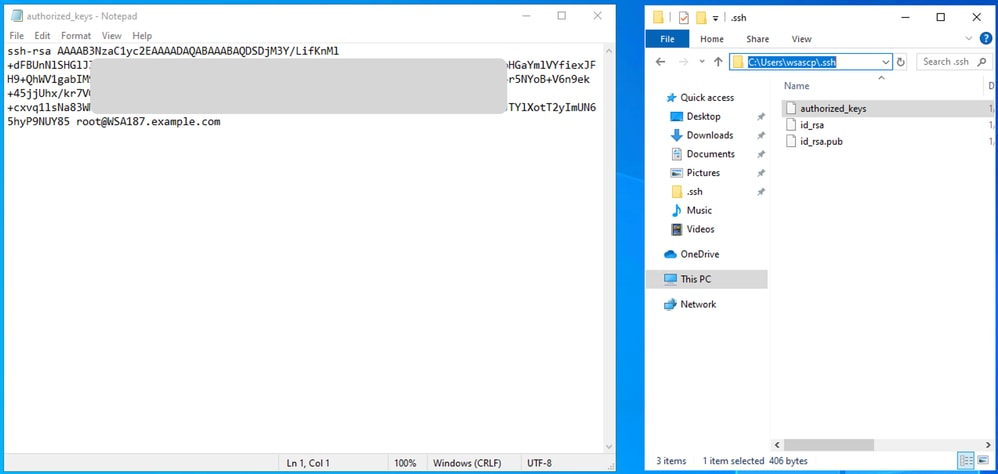Screen dimensions: 998x474
Task: Open the File tab in File Explorer
Action: coord(667,39)
